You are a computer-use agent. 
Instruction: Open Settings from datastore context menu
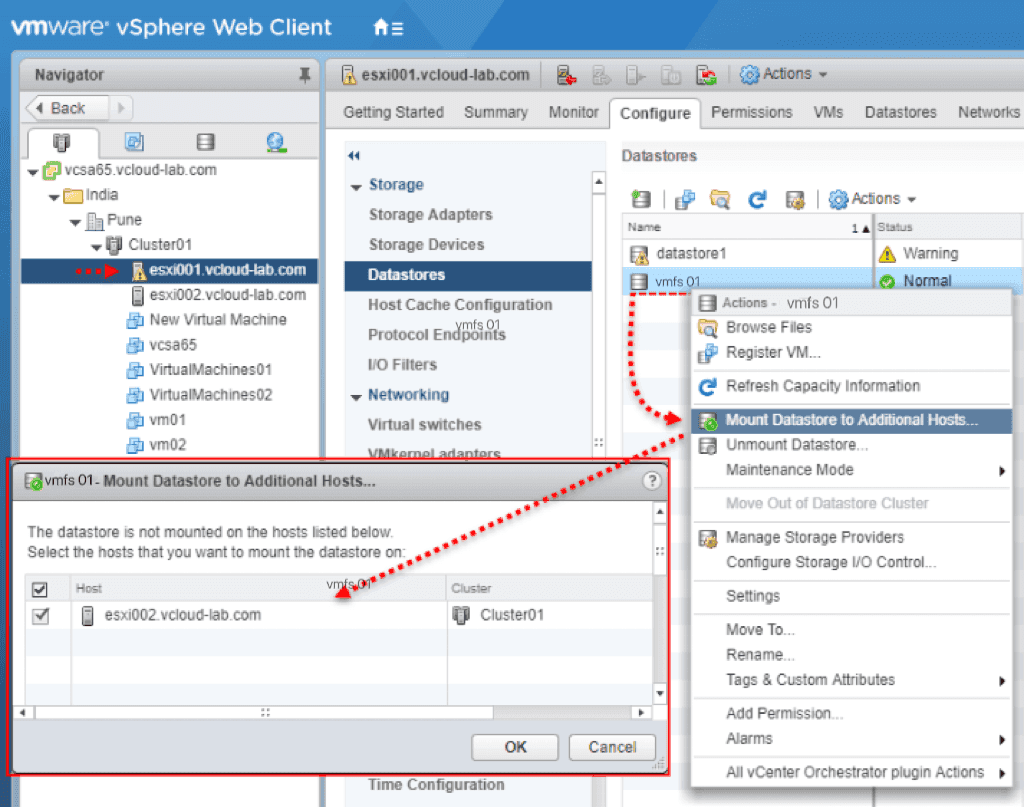[852, 596]
